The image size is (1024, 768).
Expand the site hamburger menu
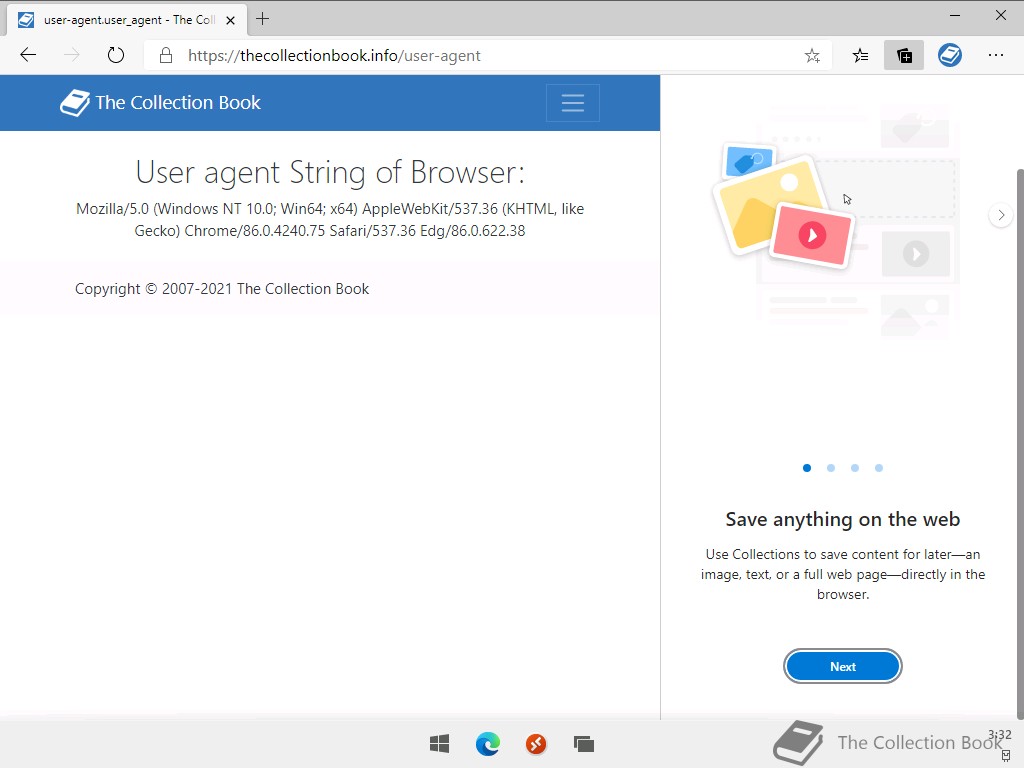point(573,103)
